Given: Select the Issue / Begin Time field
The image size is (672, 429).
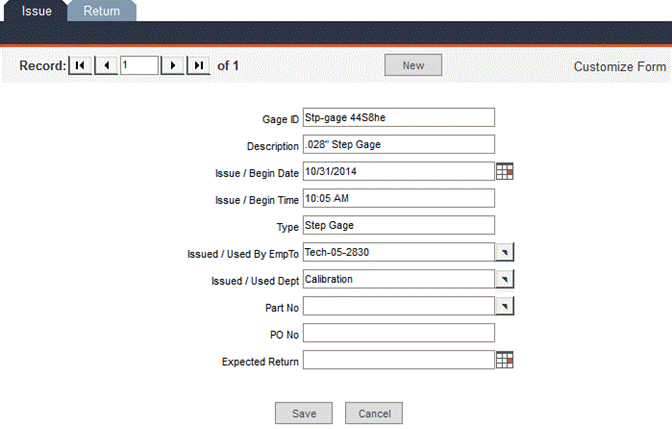Looking at the screenshot, I should pos(398,198).
